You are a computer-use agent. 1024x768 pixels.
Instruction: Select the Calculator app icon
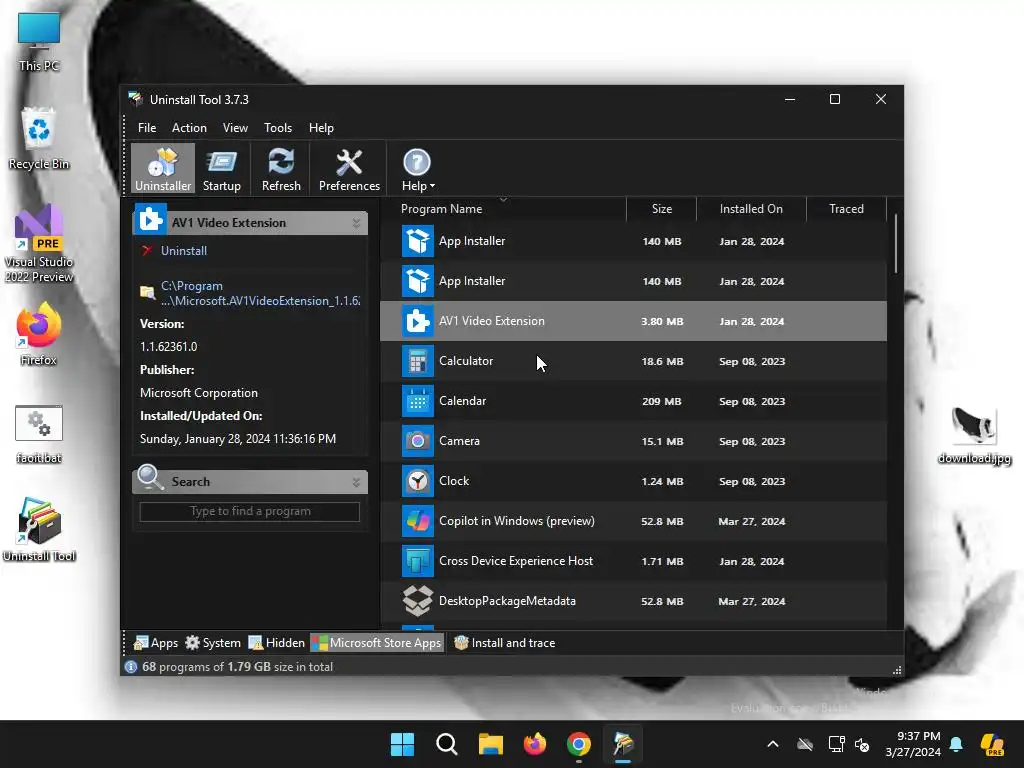pyautogui.click(x=417, y=361)
